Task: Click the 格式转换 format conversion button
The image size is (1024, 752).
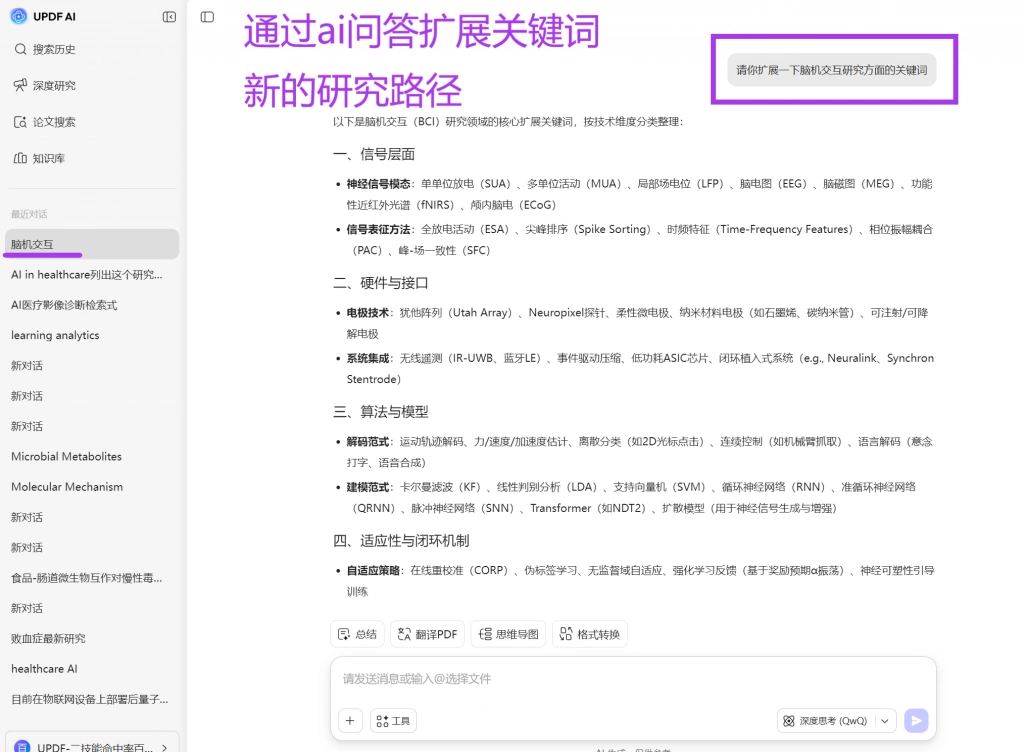Action: [x=590, y=634]
